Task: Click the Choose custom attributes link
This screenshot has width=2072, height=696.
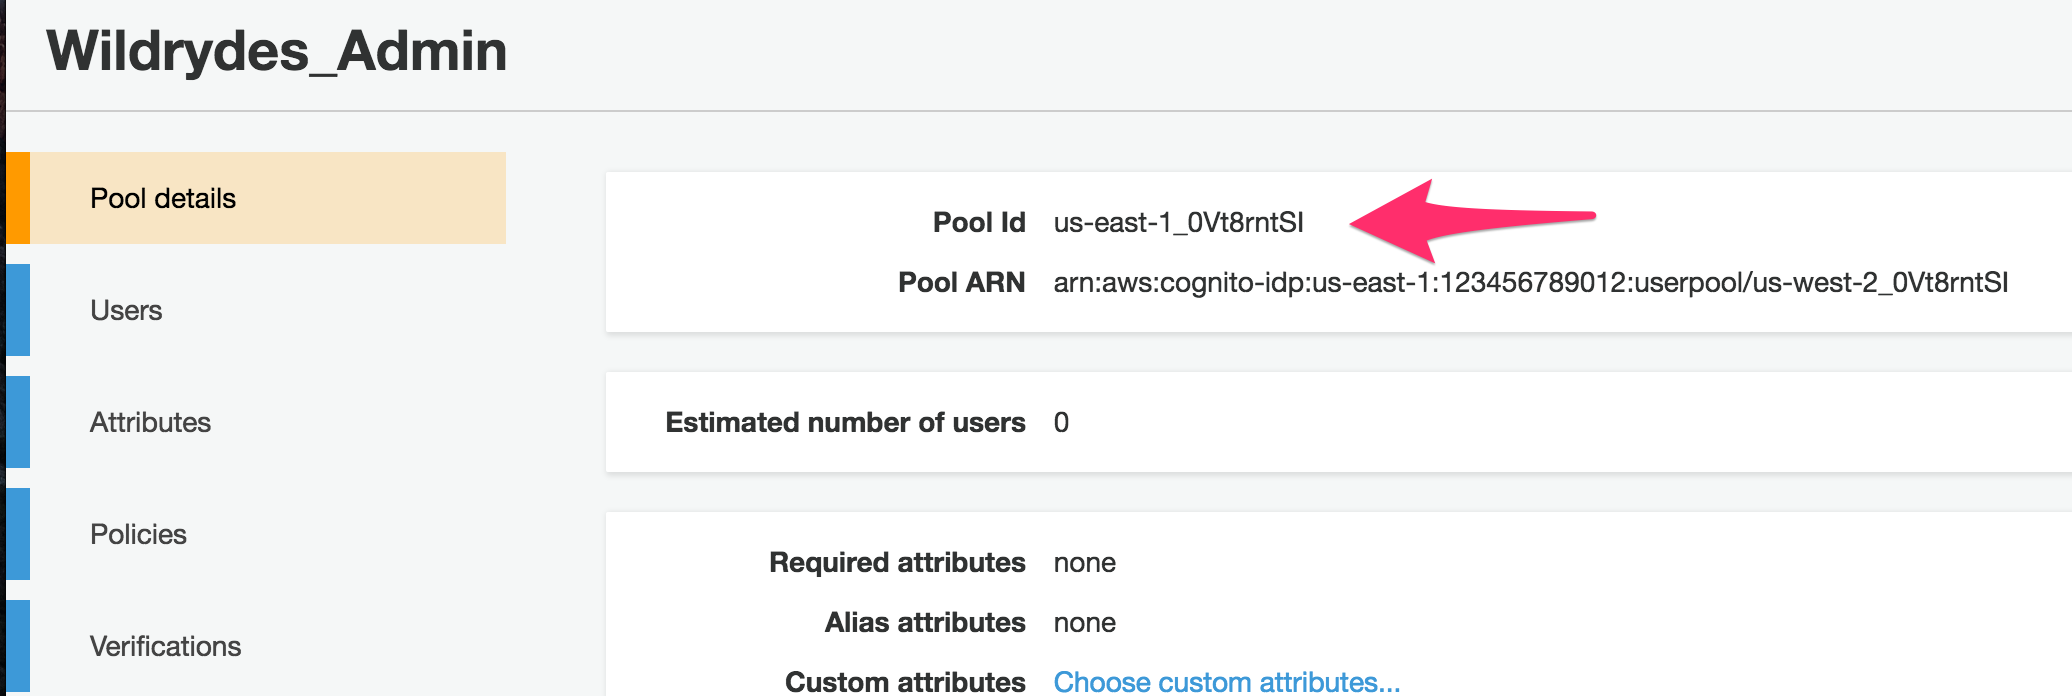Action: 1227,681
